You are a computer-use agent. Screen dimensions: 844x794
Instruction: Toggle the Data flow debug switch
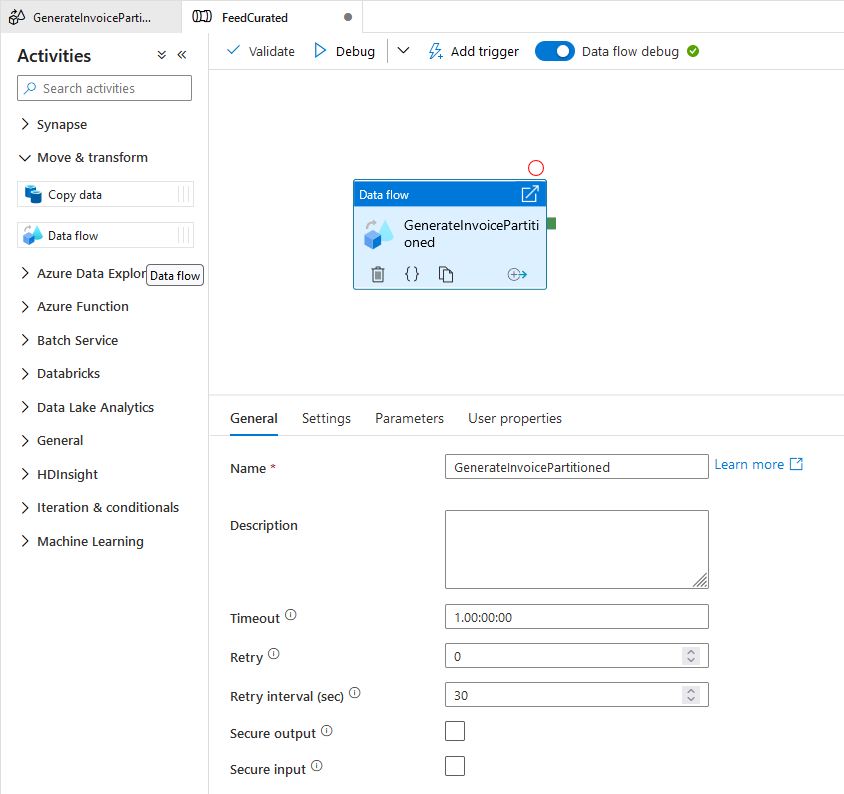[x=555, y=51]
